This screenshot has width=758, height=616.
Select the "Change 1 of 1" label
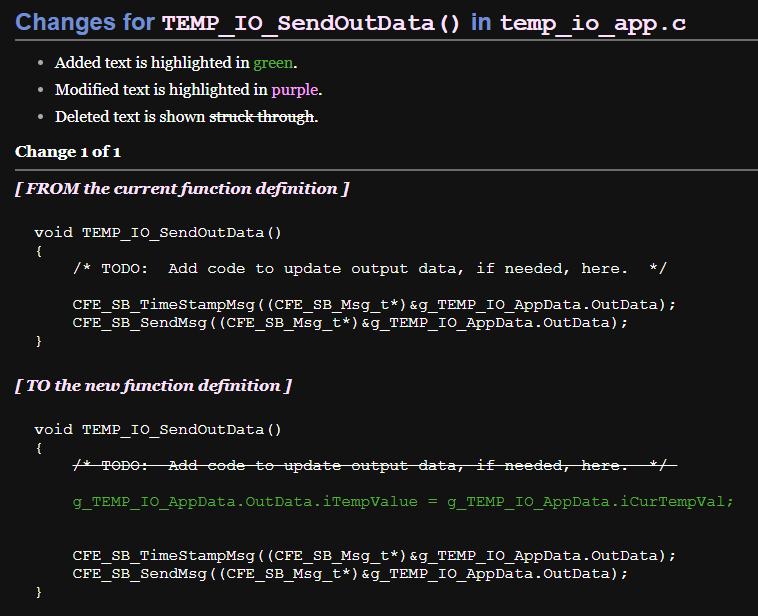tap(68, 152)
